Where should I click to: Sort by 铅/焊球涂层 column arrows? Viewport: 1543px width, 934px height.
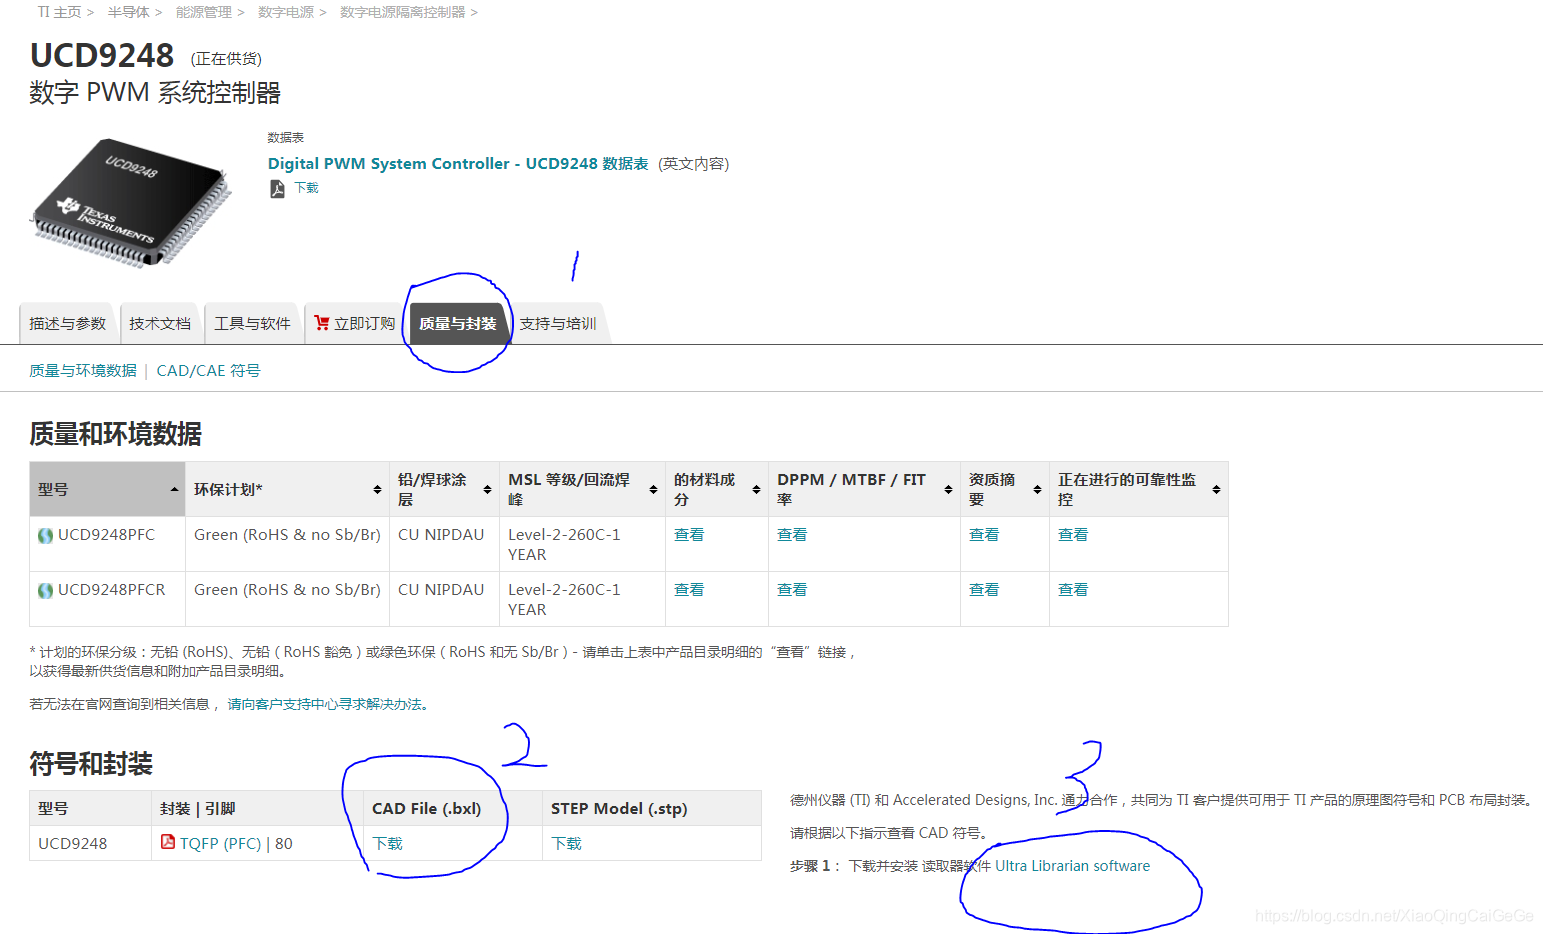tap(487, 490)
